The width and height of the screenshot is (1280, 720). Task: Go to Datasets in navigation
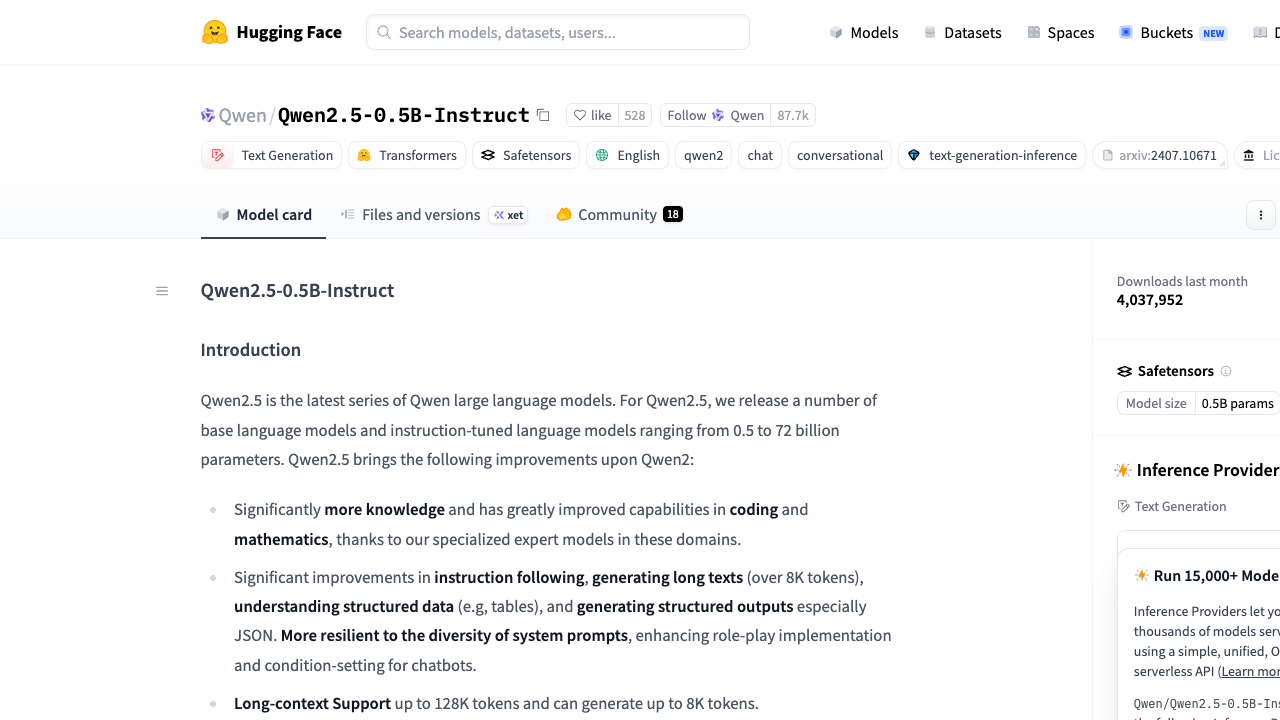[963, 32]
